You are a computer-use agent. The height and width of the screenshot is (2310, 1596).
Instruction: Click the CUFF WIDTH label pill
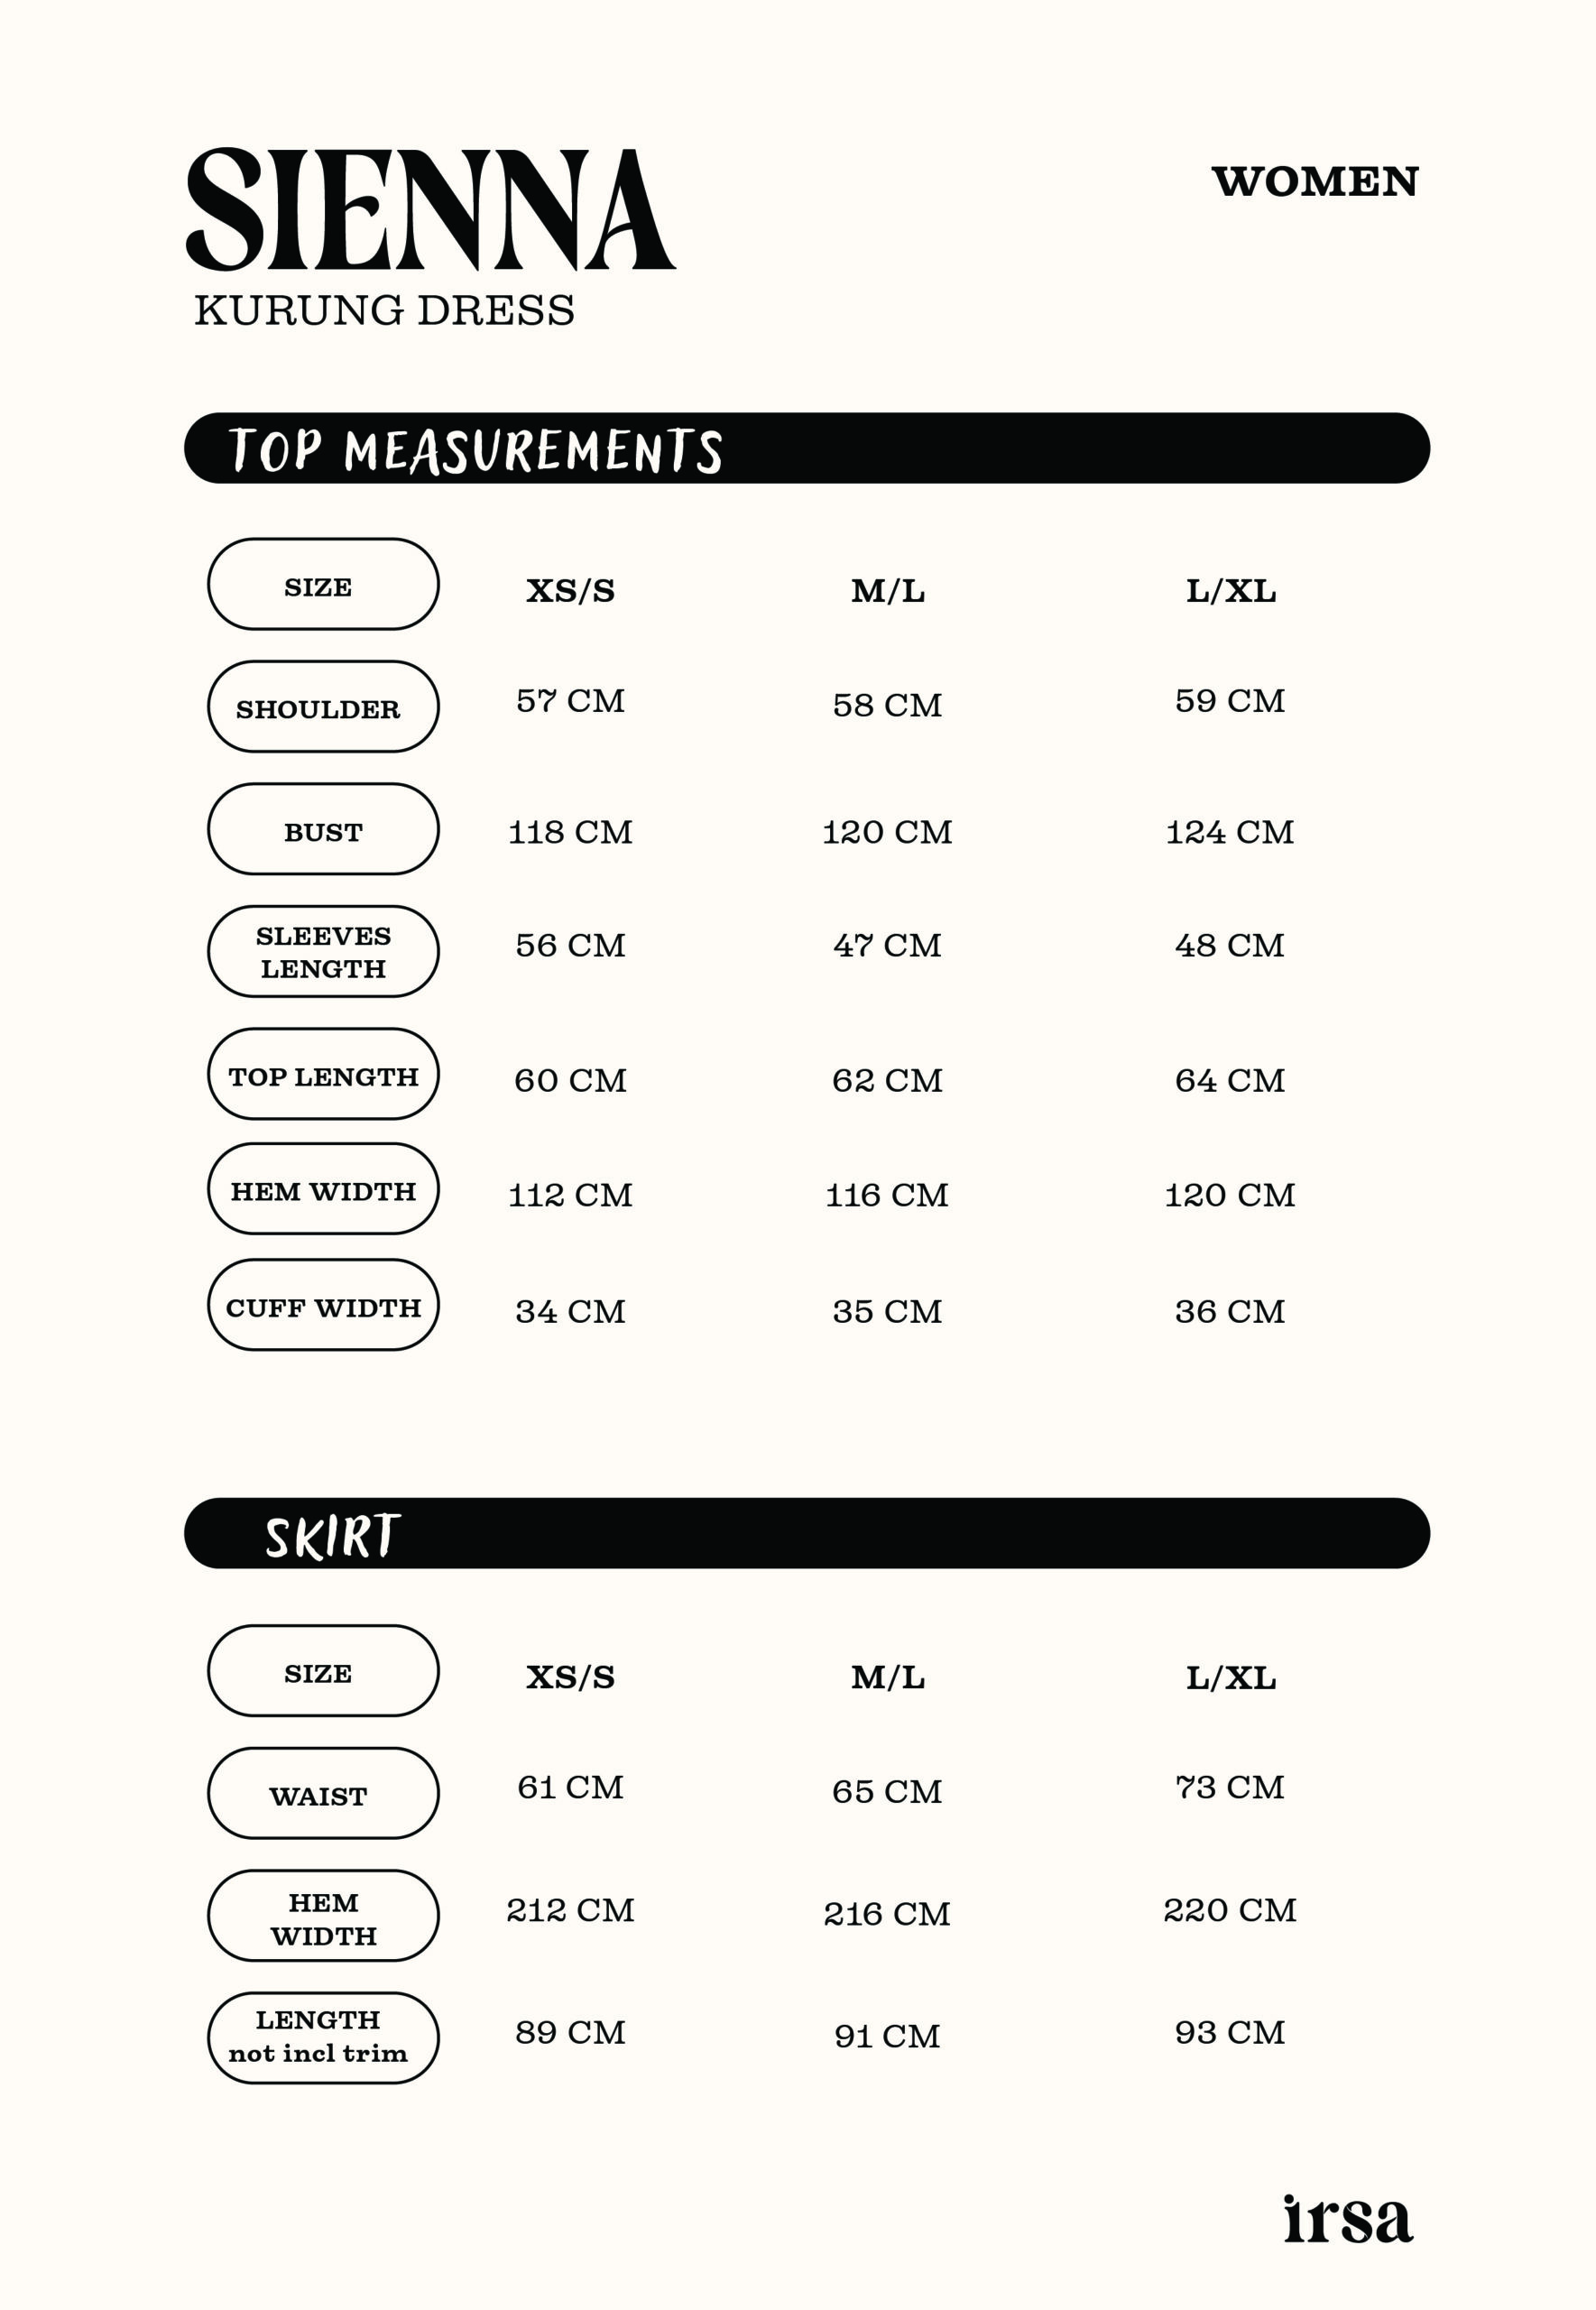[323, 1306]
